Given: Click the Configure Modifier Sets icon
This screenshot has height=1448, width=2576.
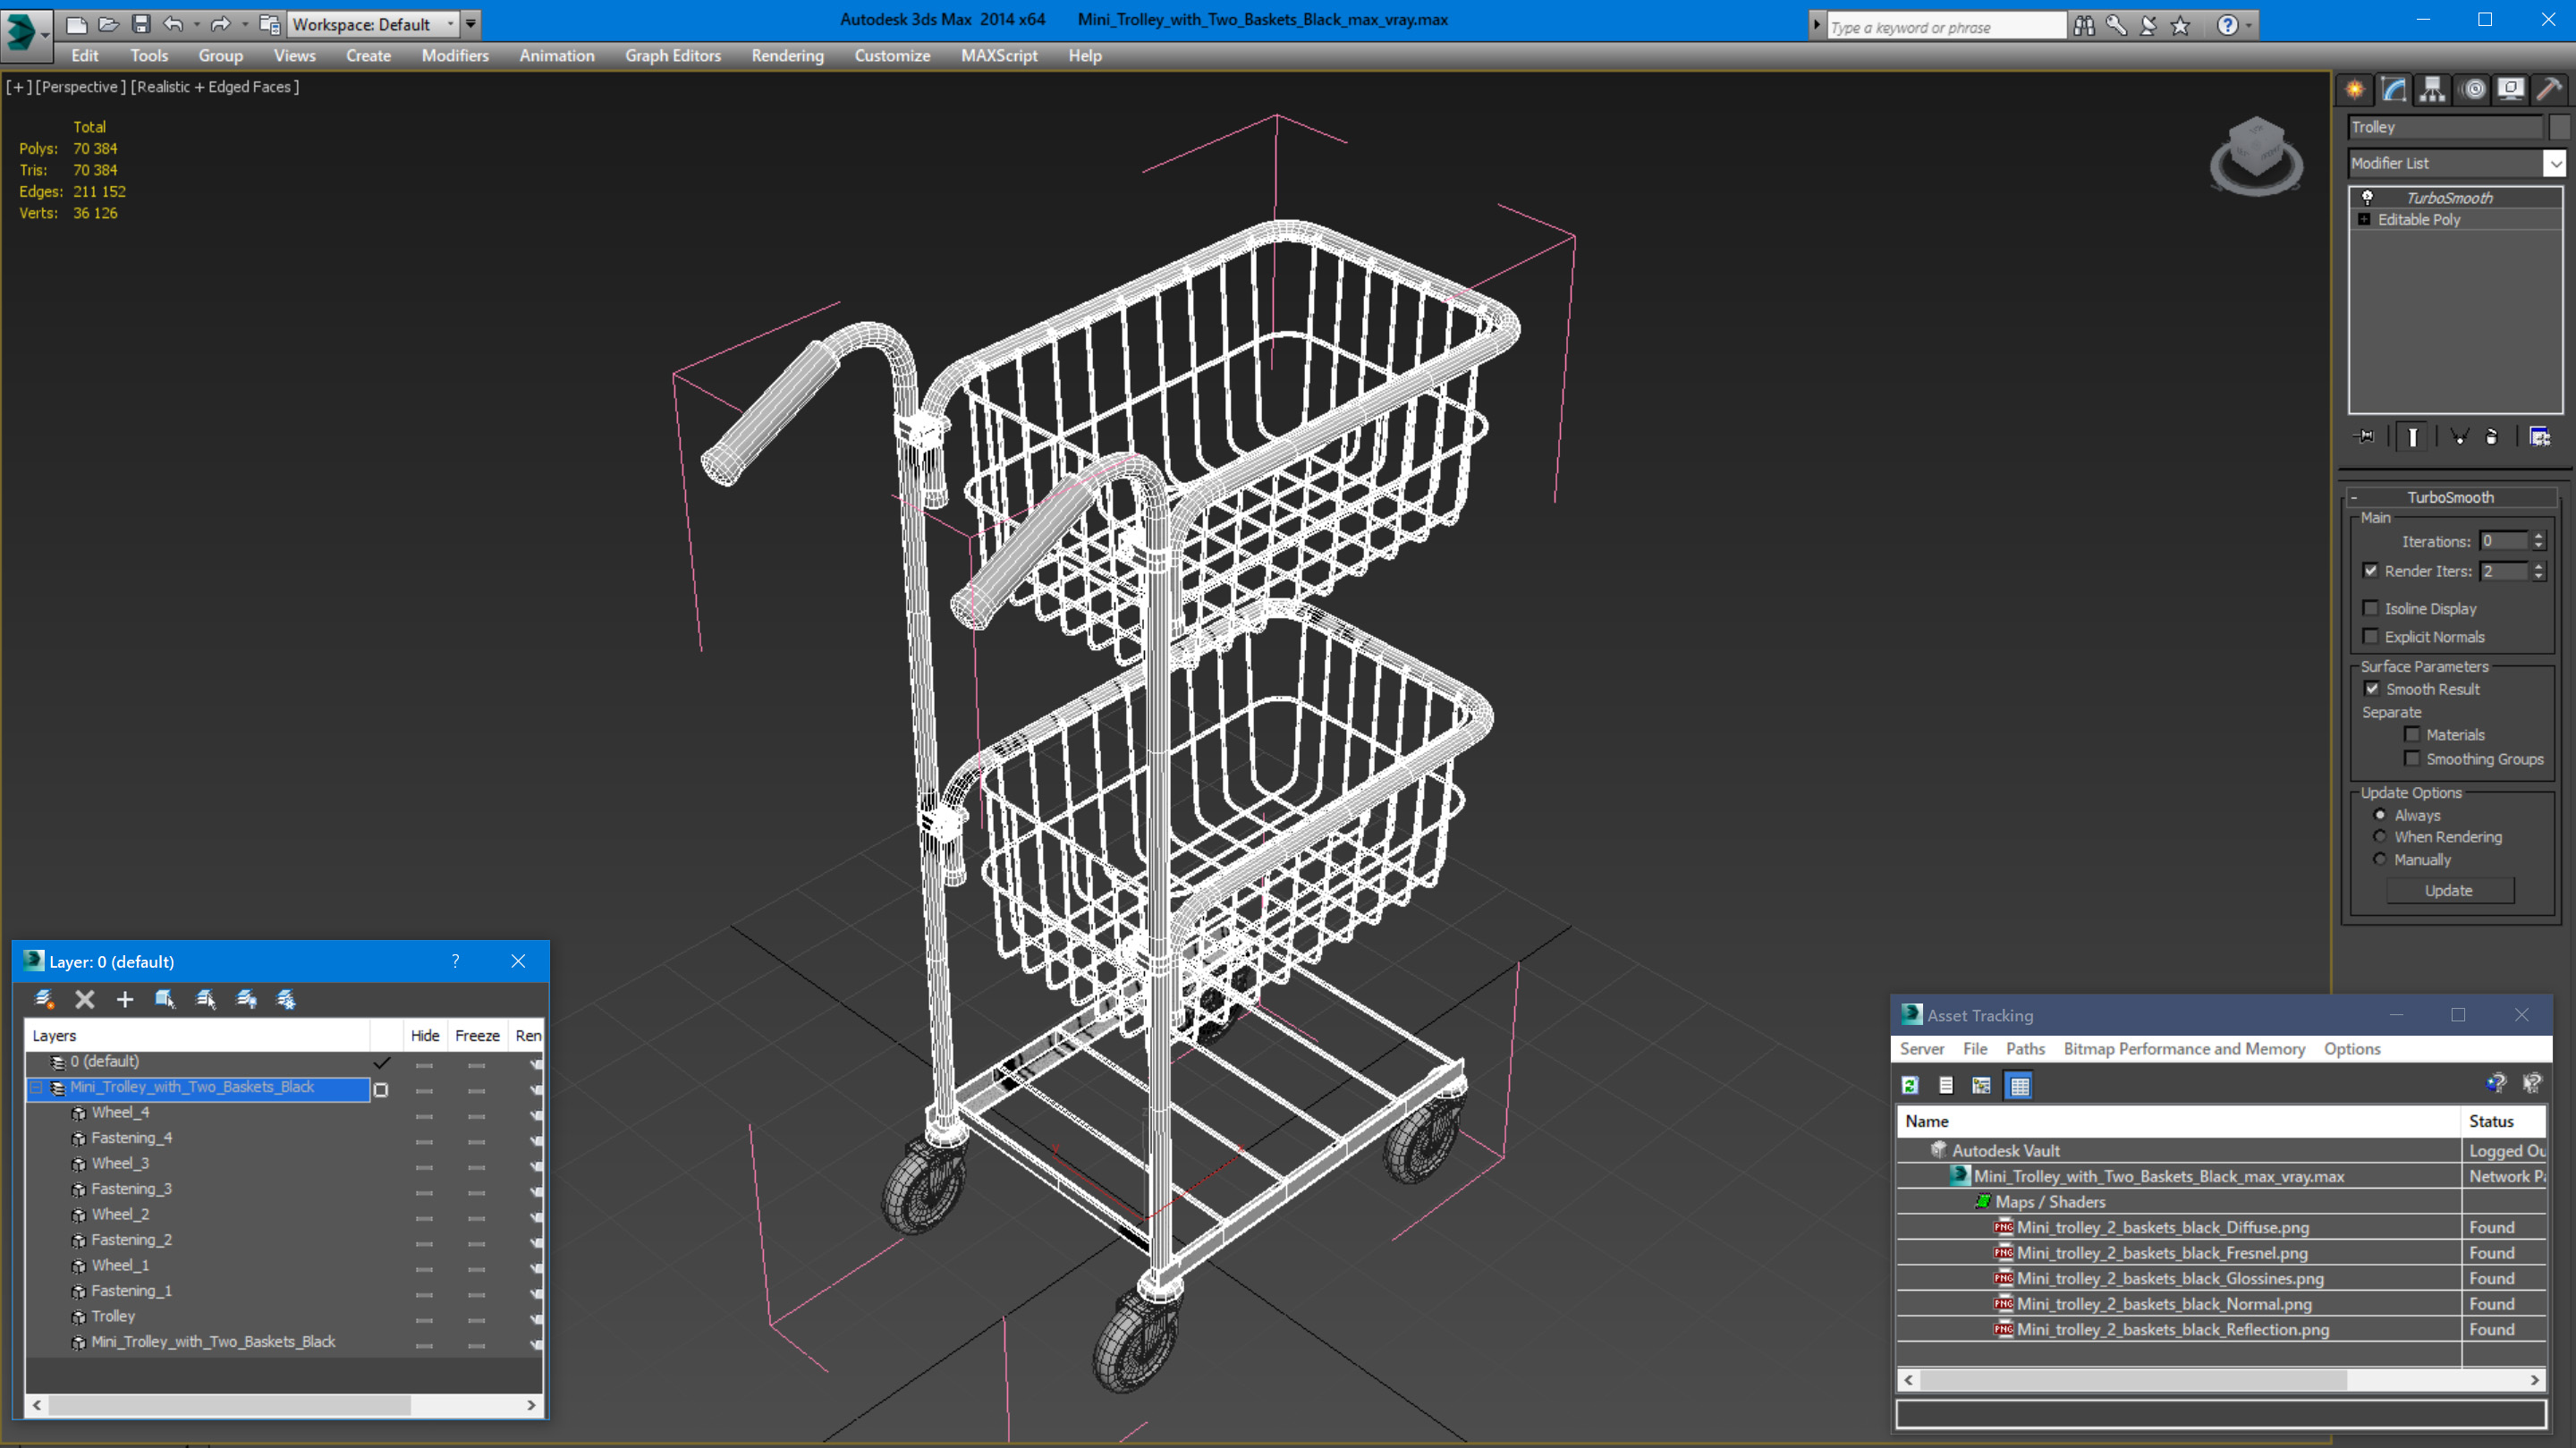Looking at the screenshot, I should point(2539,437).
